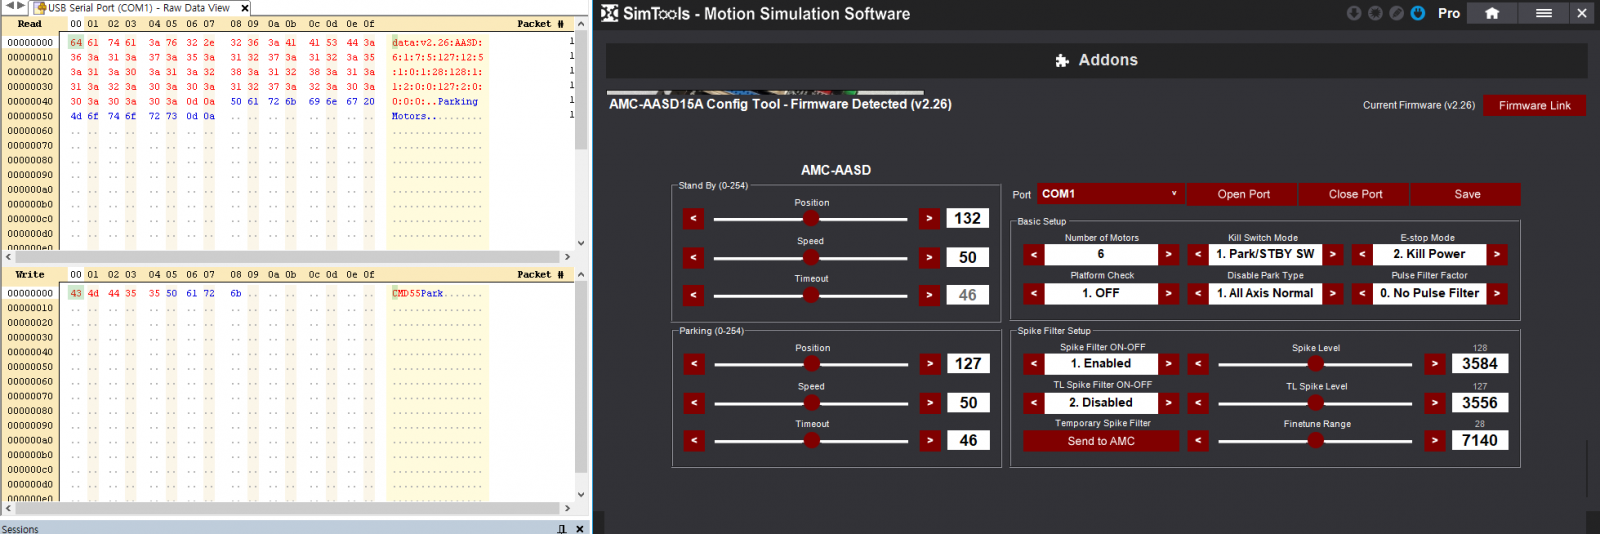Select previous Kill Switch Mode option

[x=1198, y=255]
